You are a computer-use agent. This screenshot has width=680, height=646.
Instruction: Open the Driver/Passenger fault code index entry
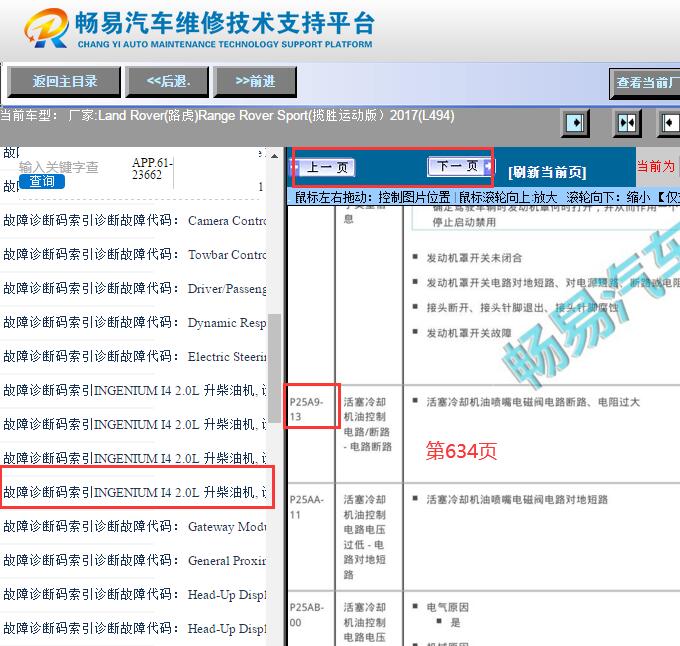coord(134,288)
